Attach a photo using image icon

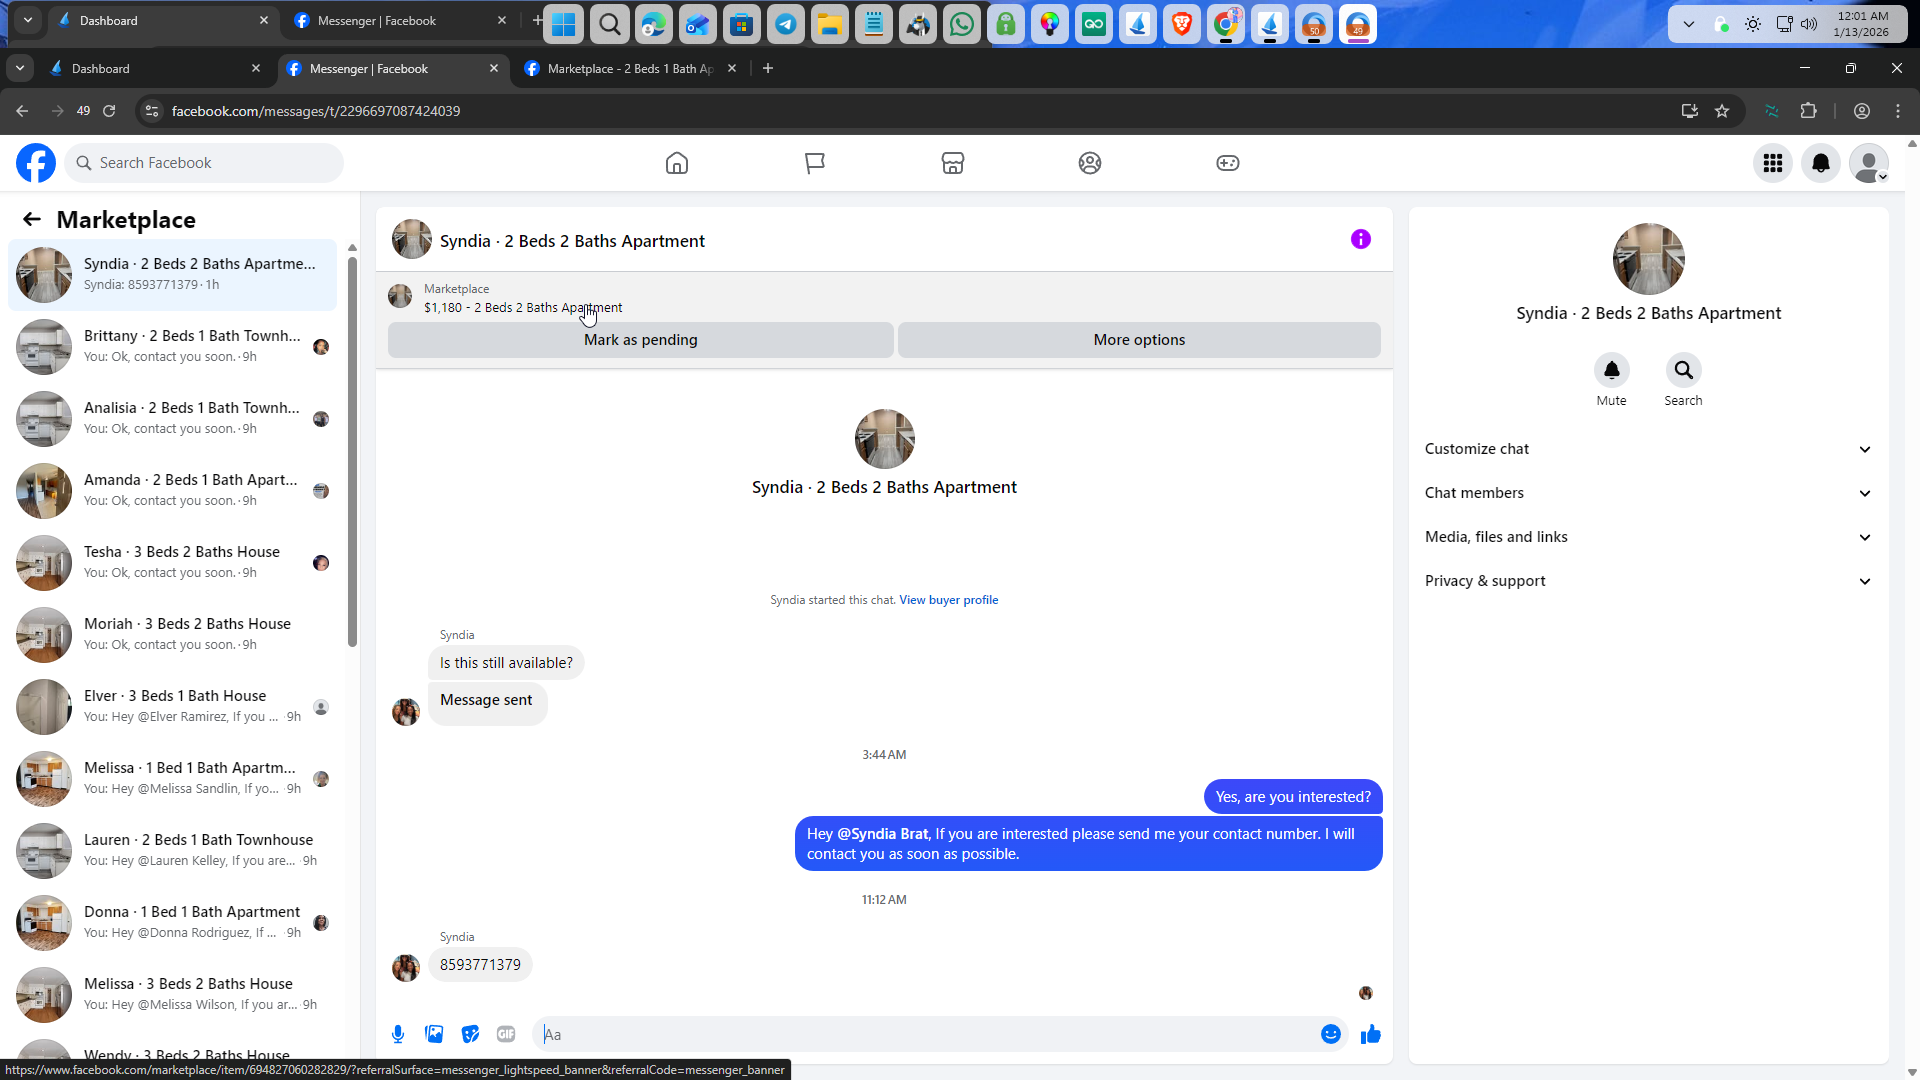(434, 1034)
